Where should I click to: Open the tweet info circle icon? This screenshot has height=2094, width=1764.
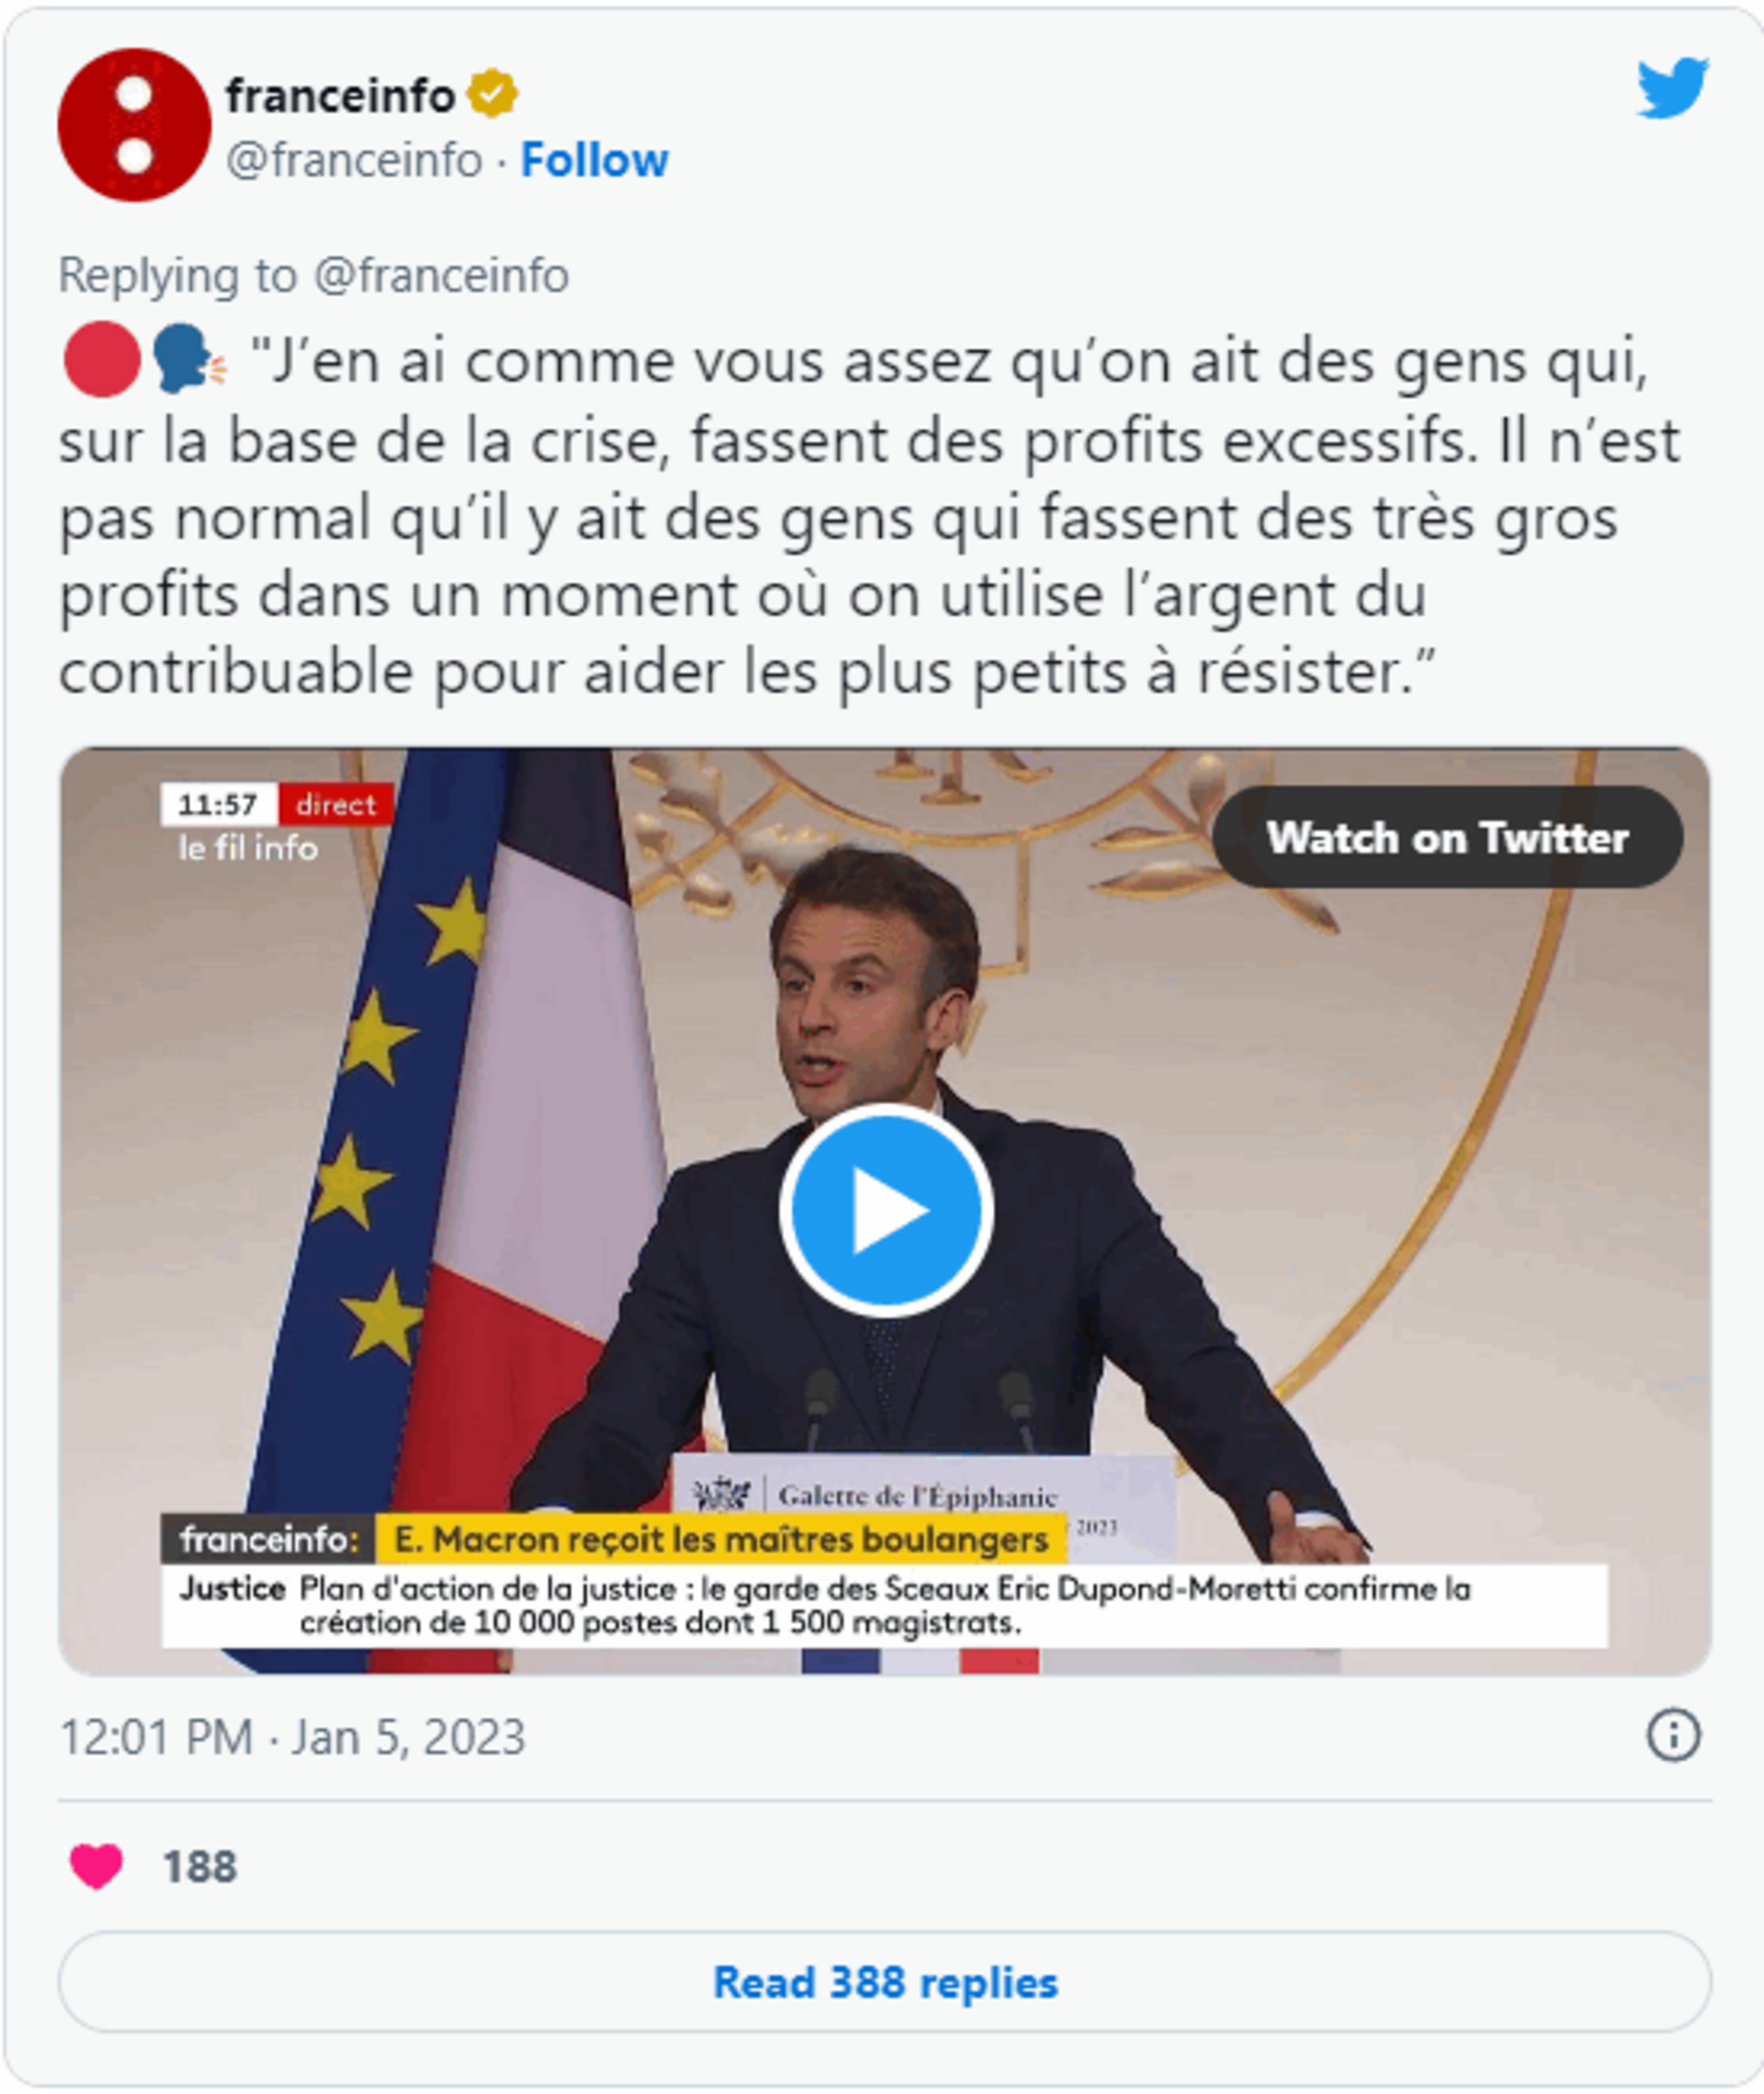point(1673,1735)
